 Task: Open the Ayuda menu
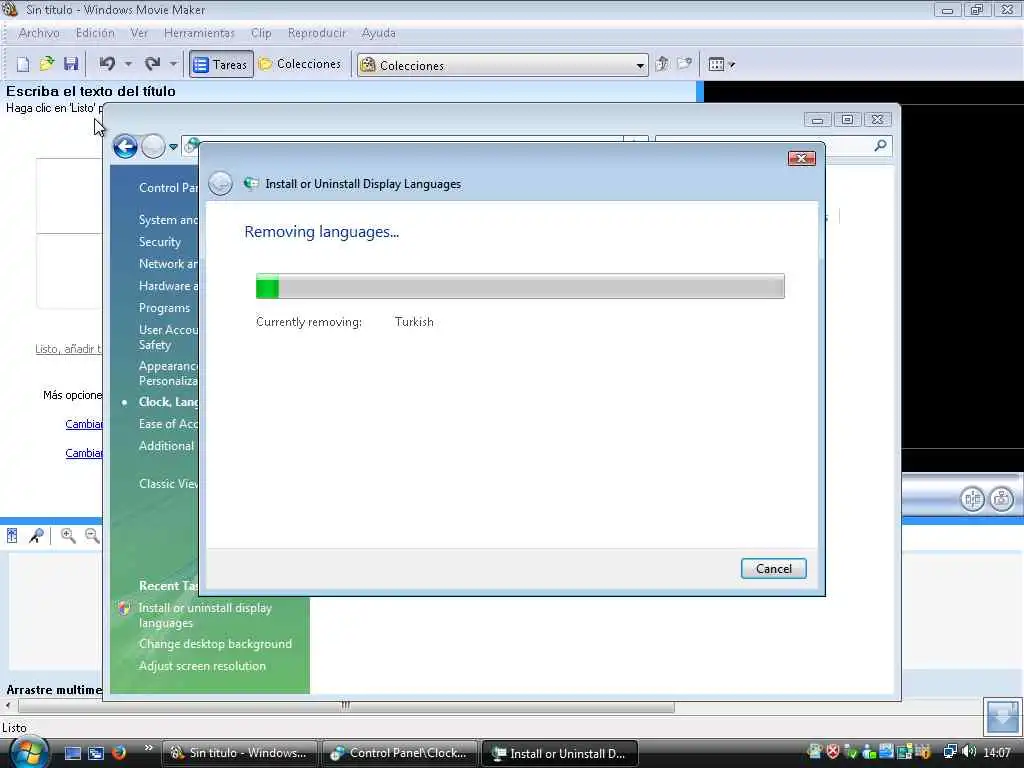coord(378,33)
